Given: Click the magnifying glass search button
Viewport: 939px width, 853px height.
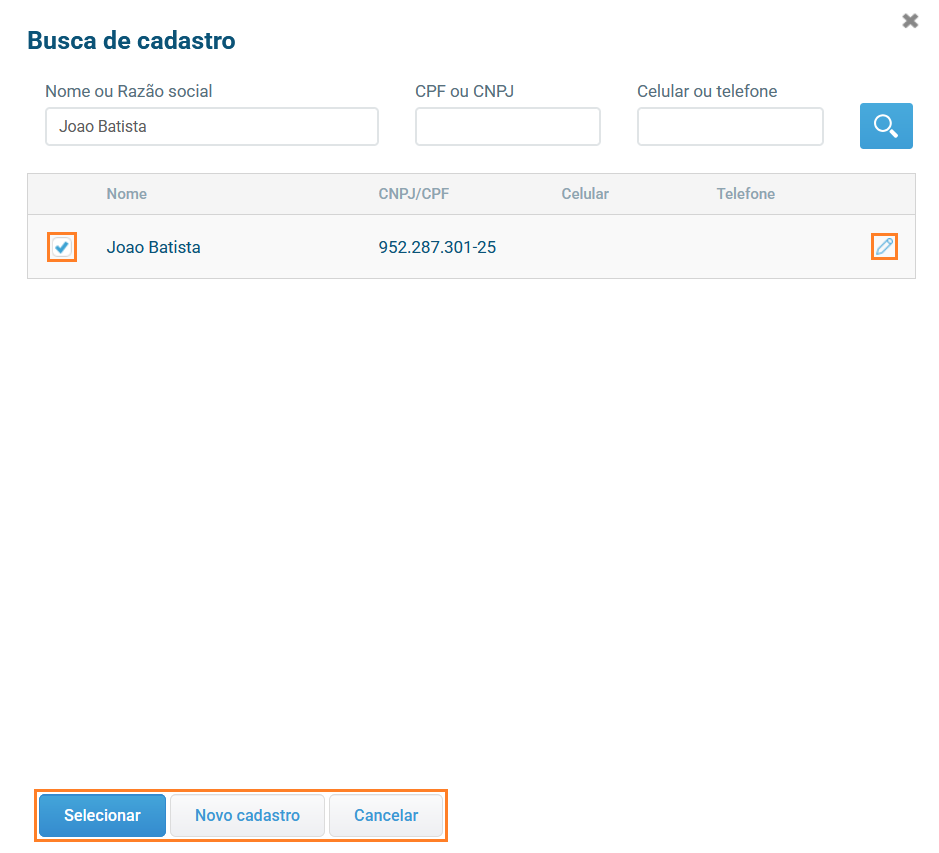Looking at the screenshot, I should (885, 126).
